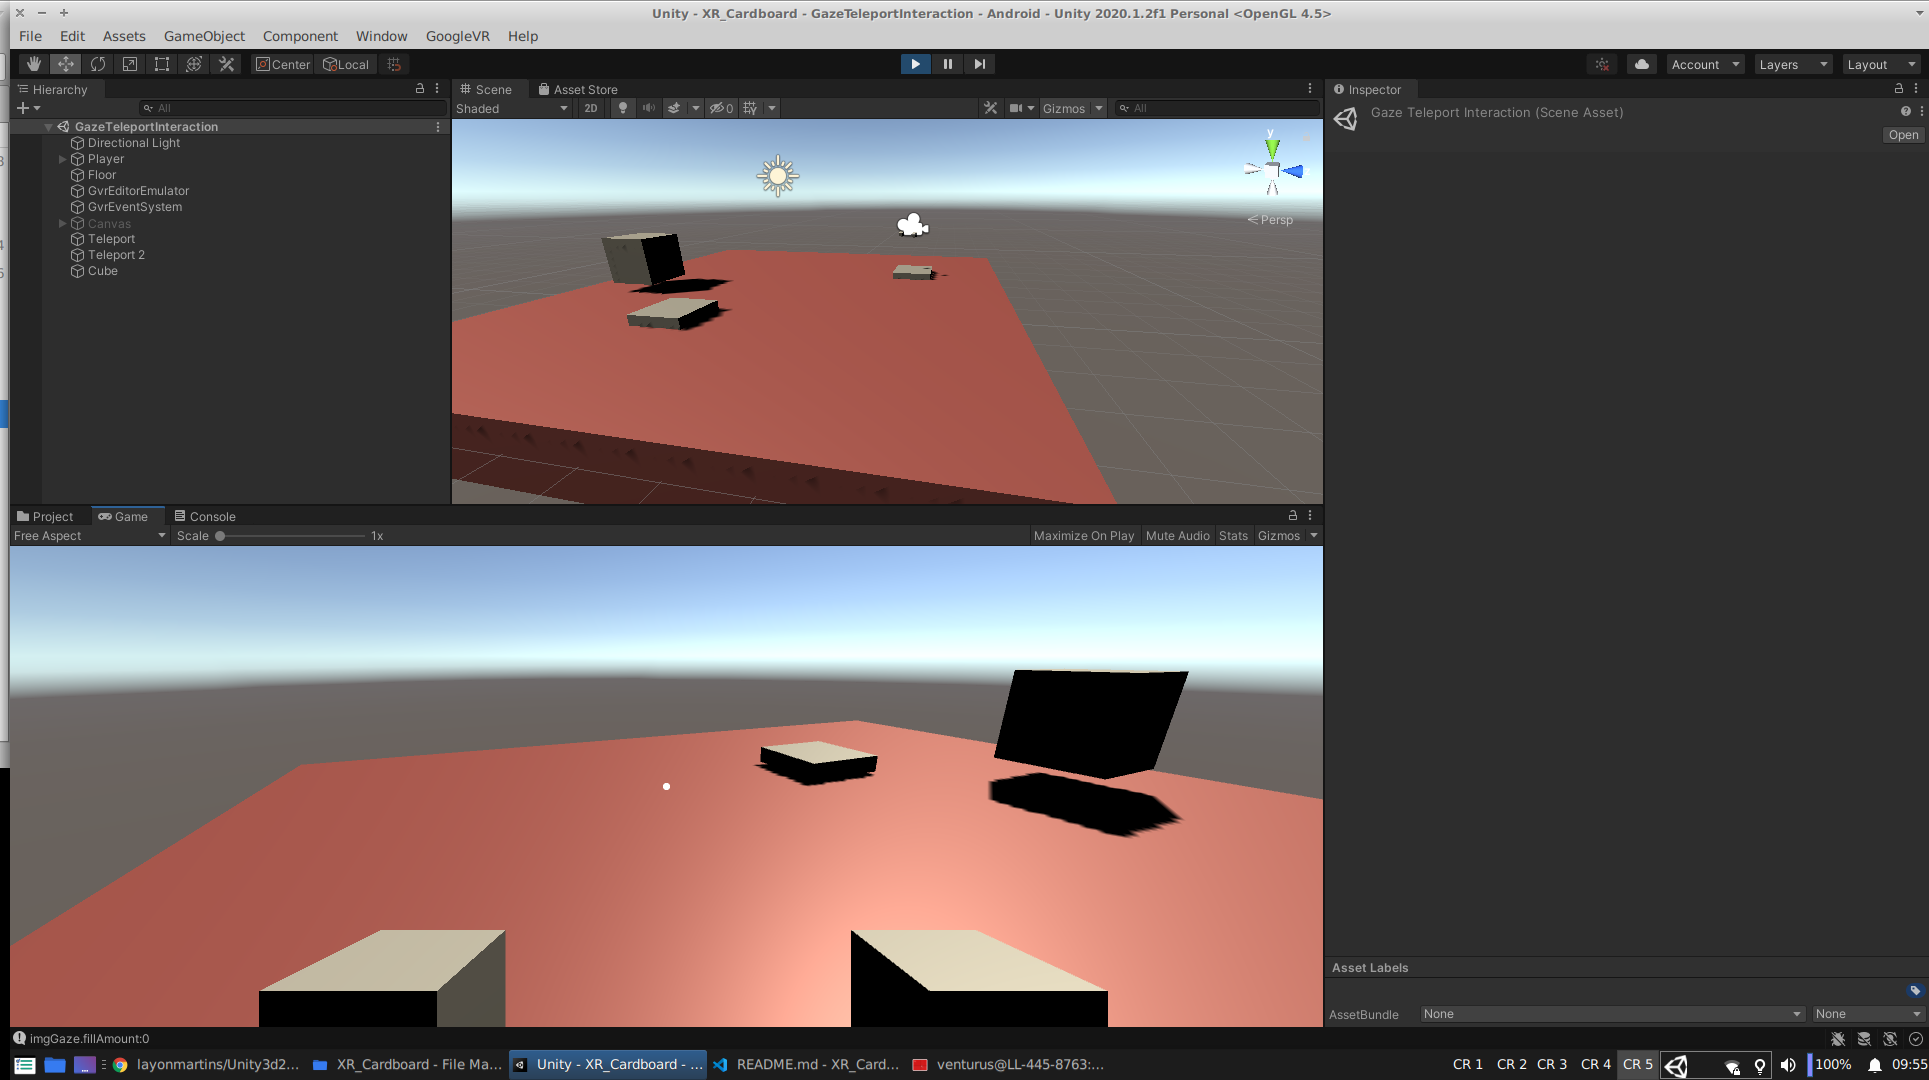
Task: Open the Layers dropdown
Action: click(1793, 64)
